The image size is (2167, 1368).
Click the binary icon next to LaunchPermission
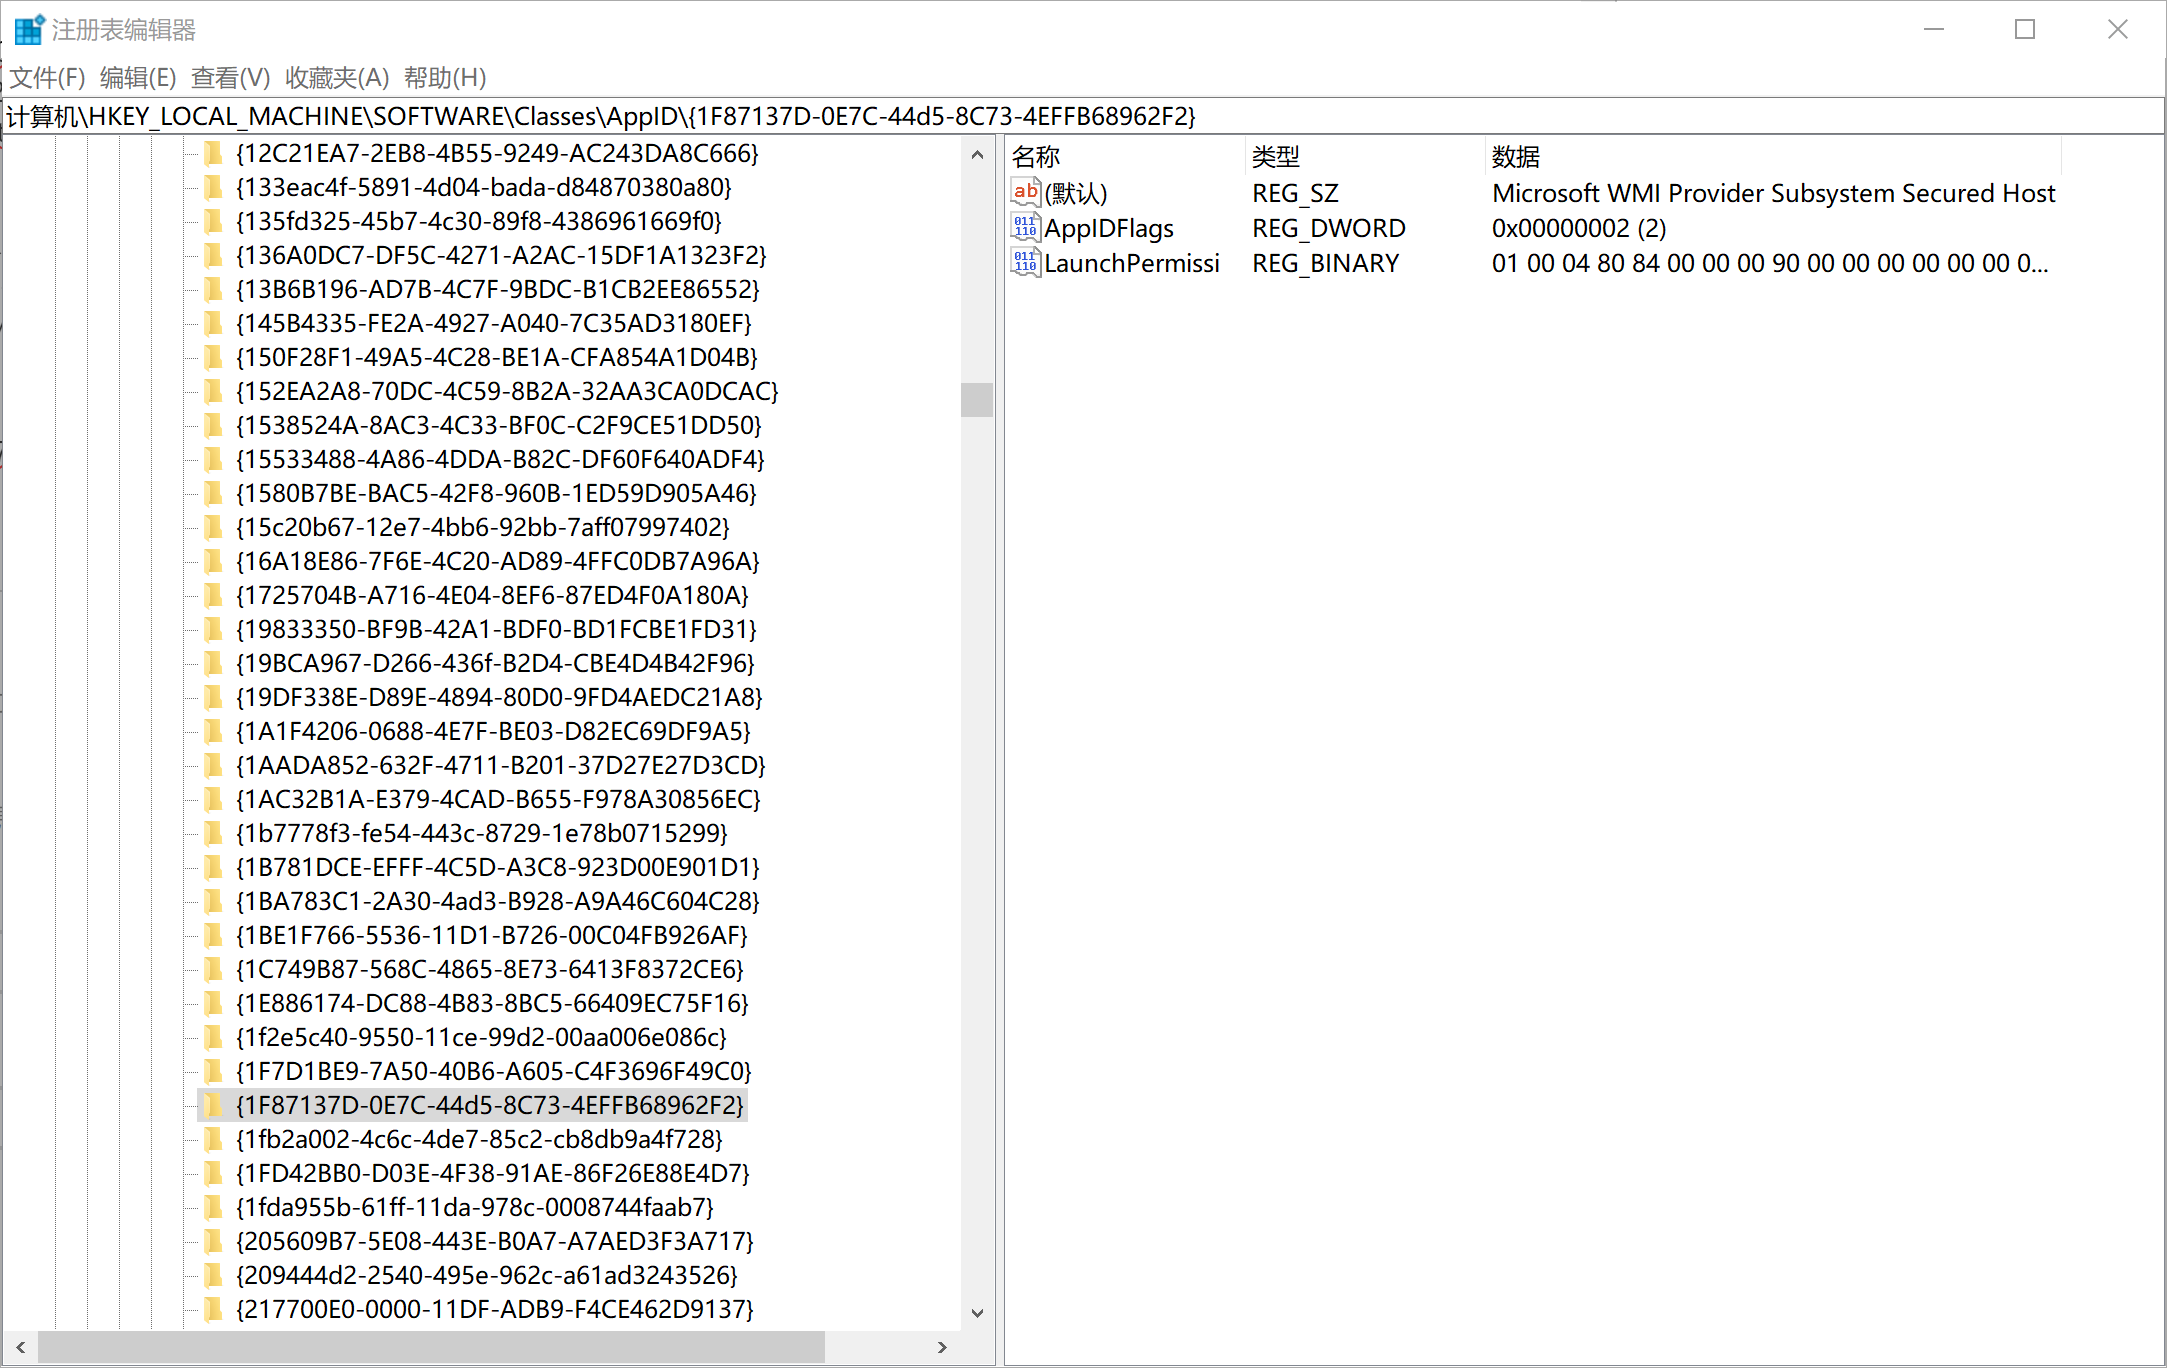(1025, 263)
